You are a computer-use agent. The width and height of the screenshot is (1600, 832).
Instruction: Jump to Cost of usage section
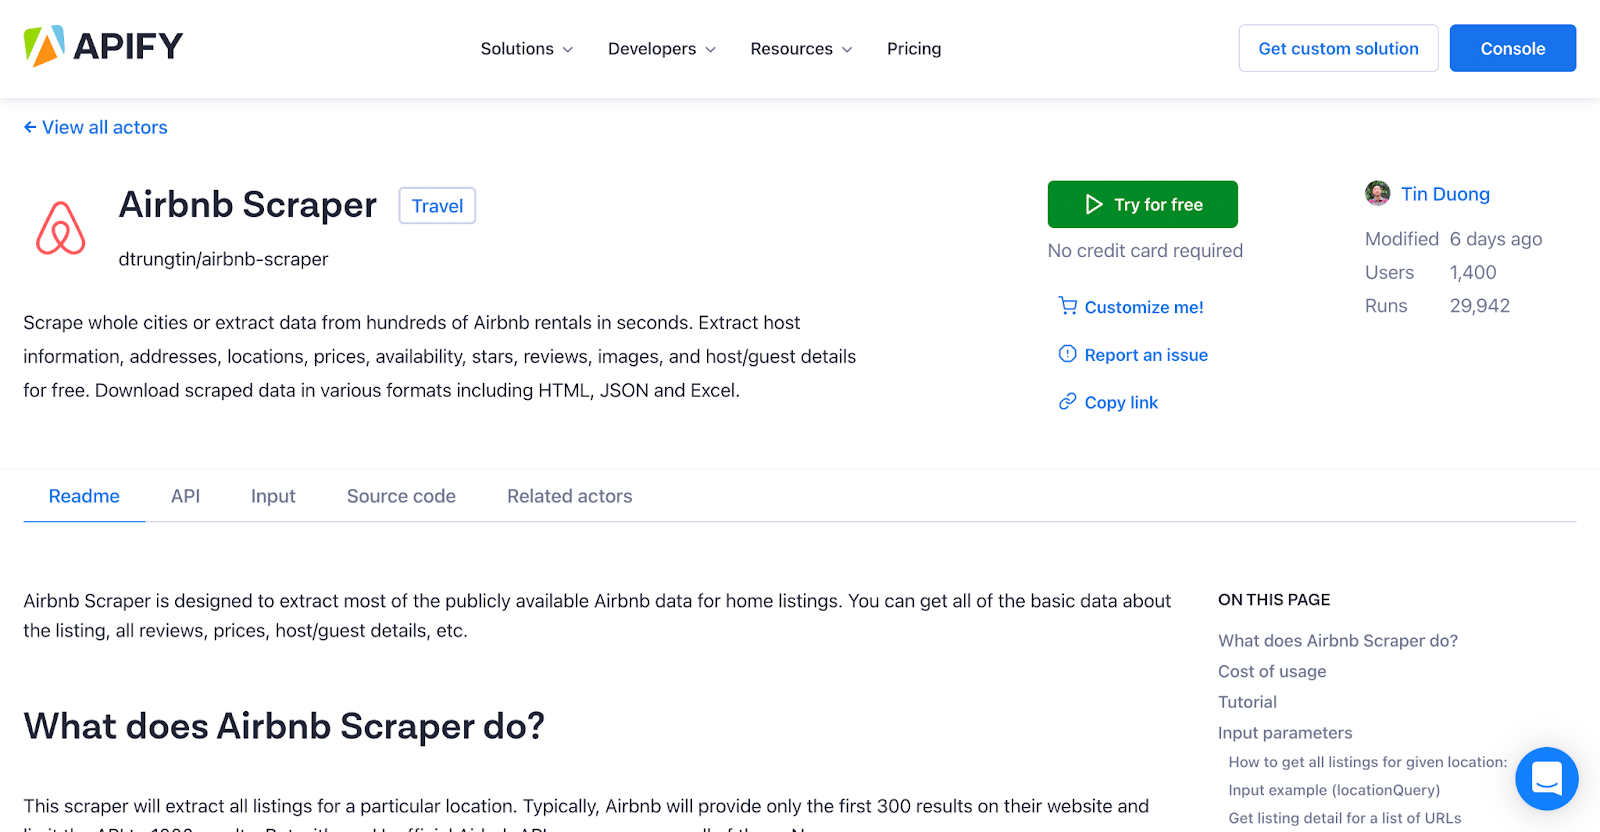(x=1272, y=672)
